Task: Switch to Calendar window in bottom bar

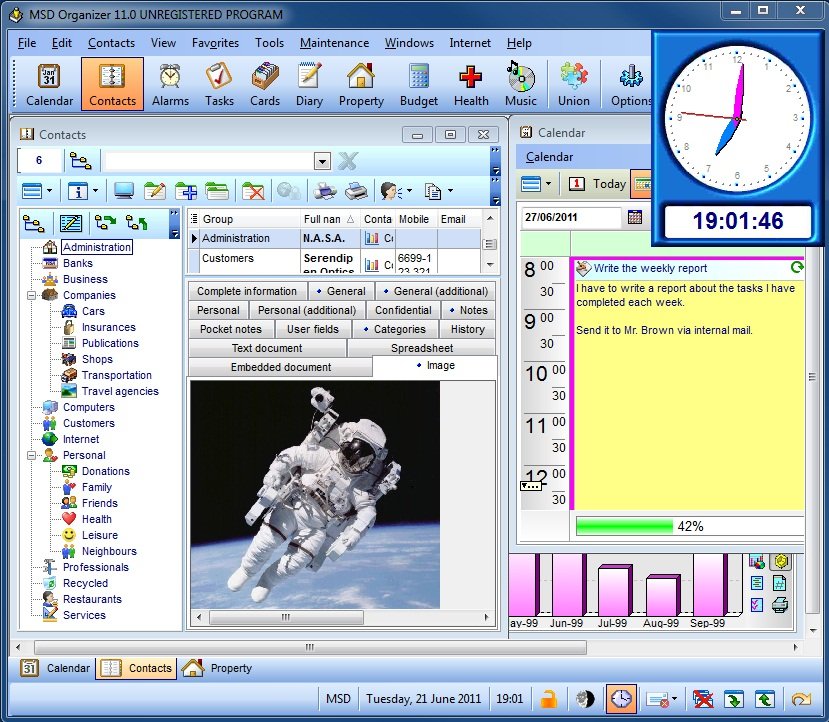Action: click(55, 668)
